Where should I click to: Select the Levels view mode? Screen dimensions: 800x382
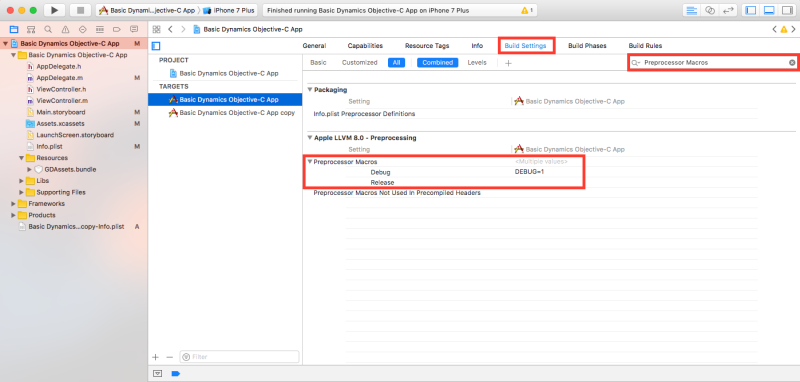[x=477, y=63]
